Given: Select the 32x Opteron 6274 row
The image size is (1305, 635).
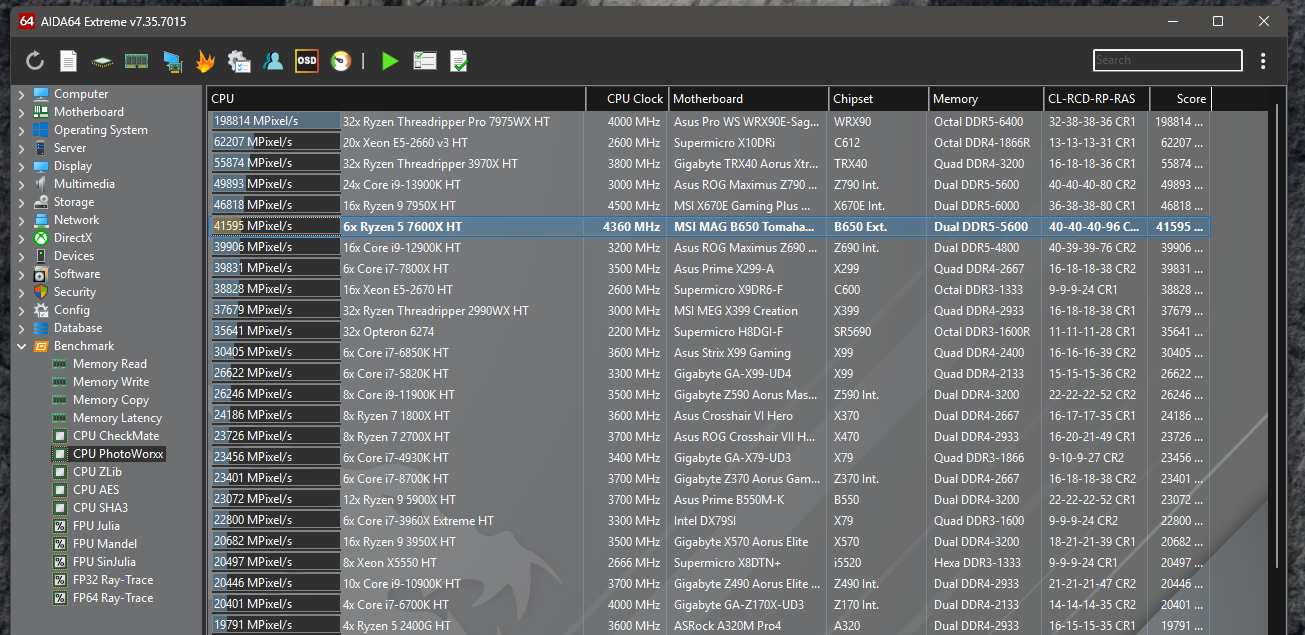Looking at the screenshot, I should [710, 331].
